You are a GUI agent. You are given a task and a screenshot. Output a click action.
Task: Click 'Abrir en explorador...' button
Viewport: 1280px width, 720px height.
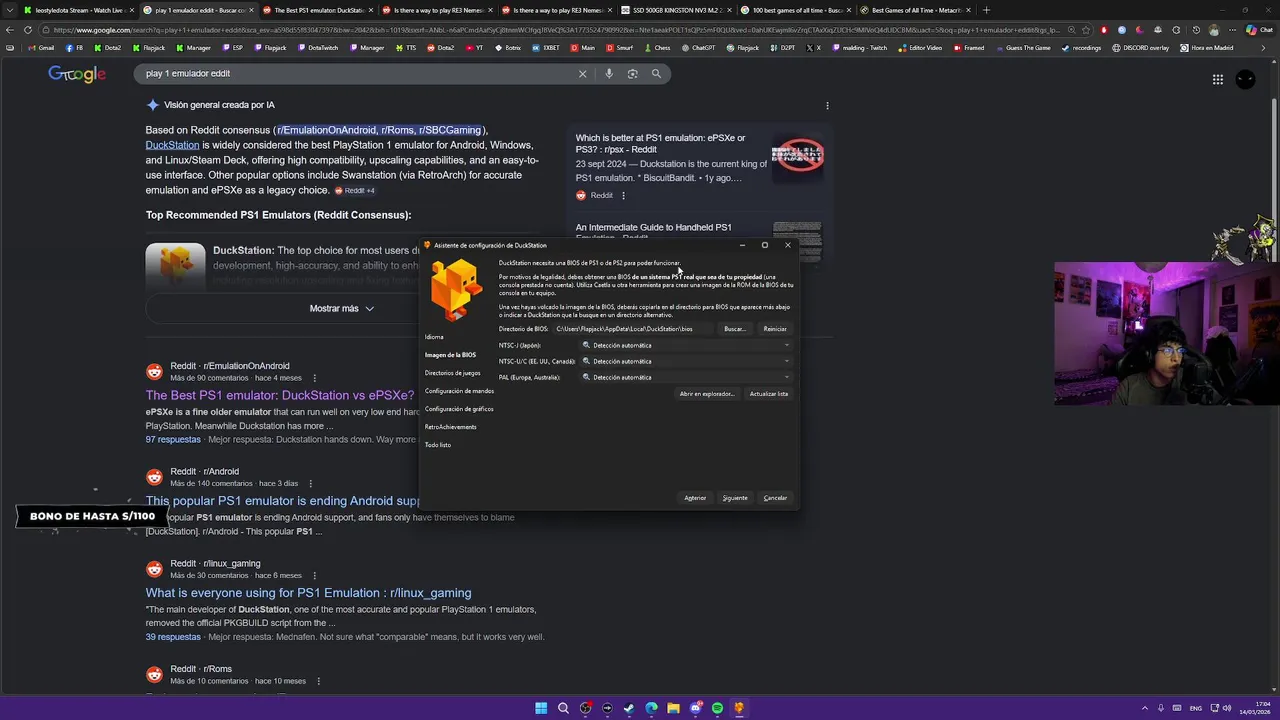point(707,394)
